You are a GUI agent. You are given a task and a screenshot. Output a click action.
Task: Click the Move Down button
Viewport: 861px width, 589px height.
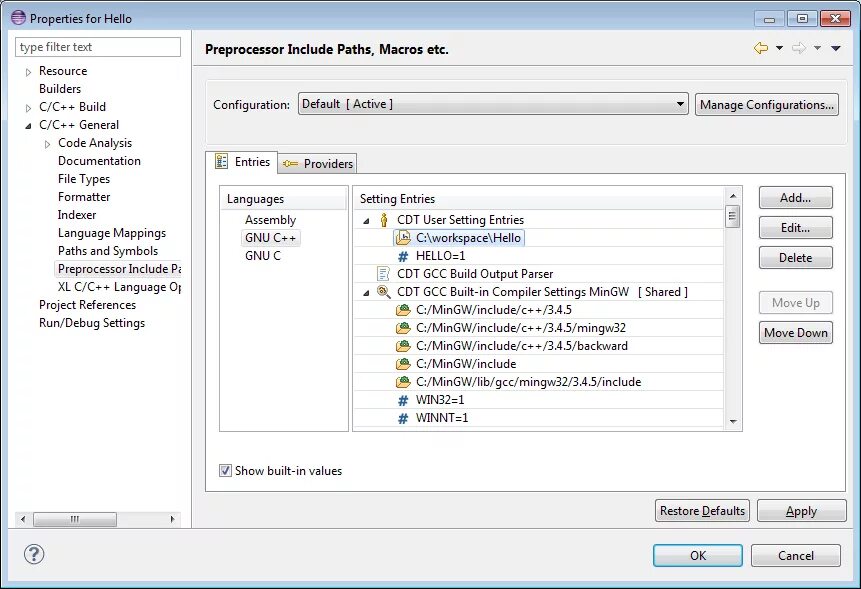point(796,333)
